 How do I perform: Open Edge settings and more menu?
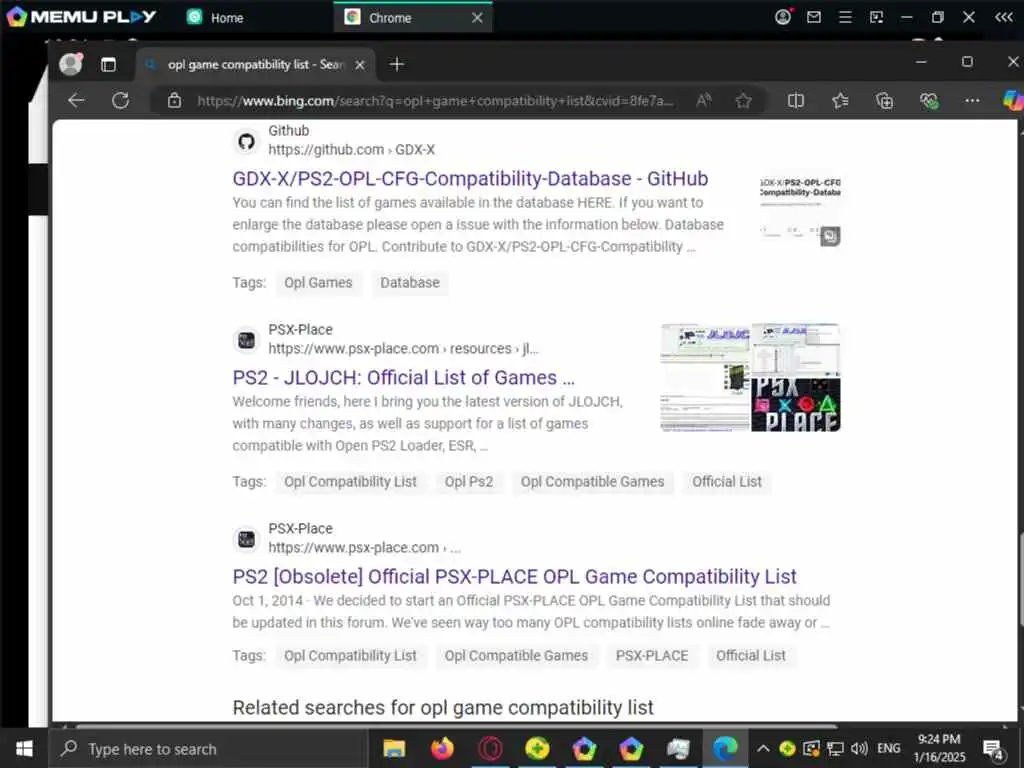coord(972,101)
